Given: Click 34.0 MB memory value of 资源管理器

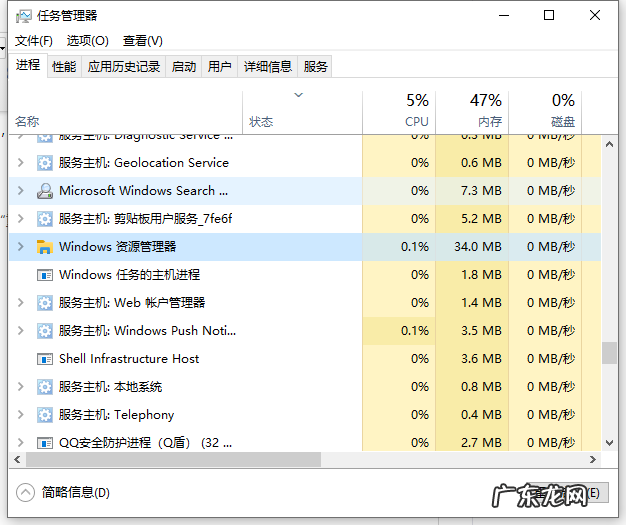Looking at the screenshot, I should click(477, 247).
